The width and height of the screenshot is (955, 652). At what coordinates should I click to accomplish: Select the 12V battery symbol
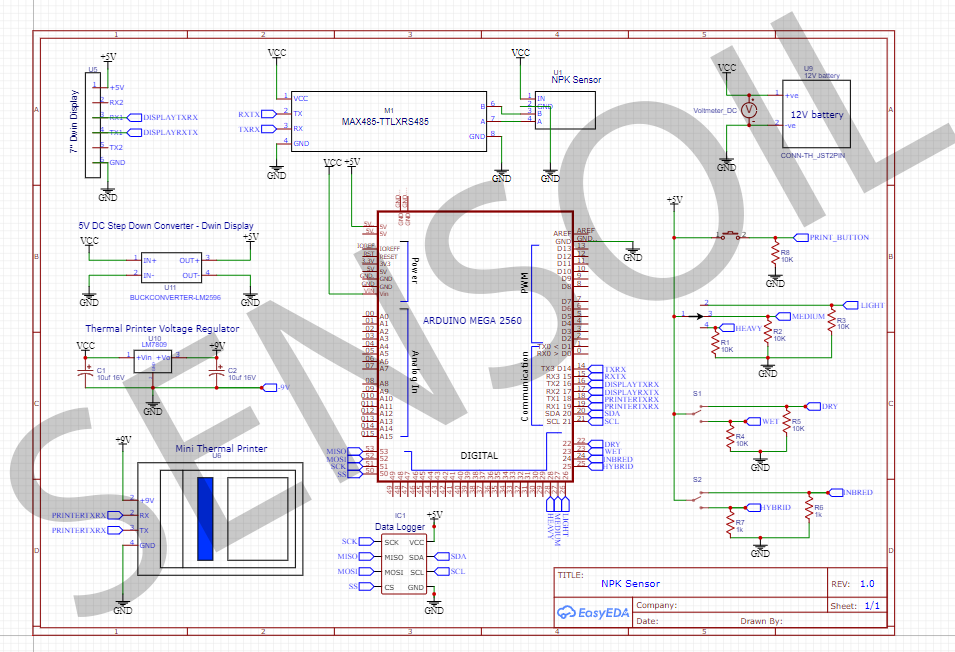(818, 112)
